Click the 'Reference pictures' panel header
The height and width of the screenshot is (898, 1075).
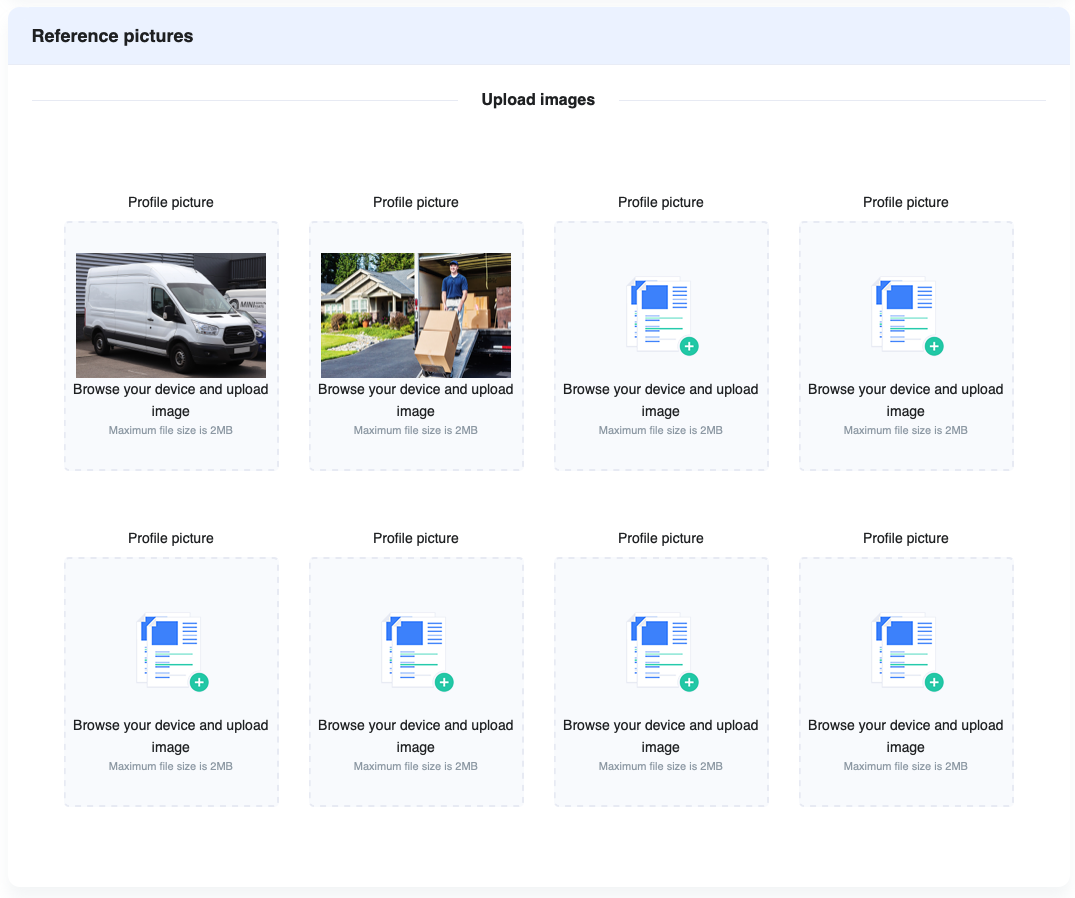pyautogui.click(x=113, y=36)
